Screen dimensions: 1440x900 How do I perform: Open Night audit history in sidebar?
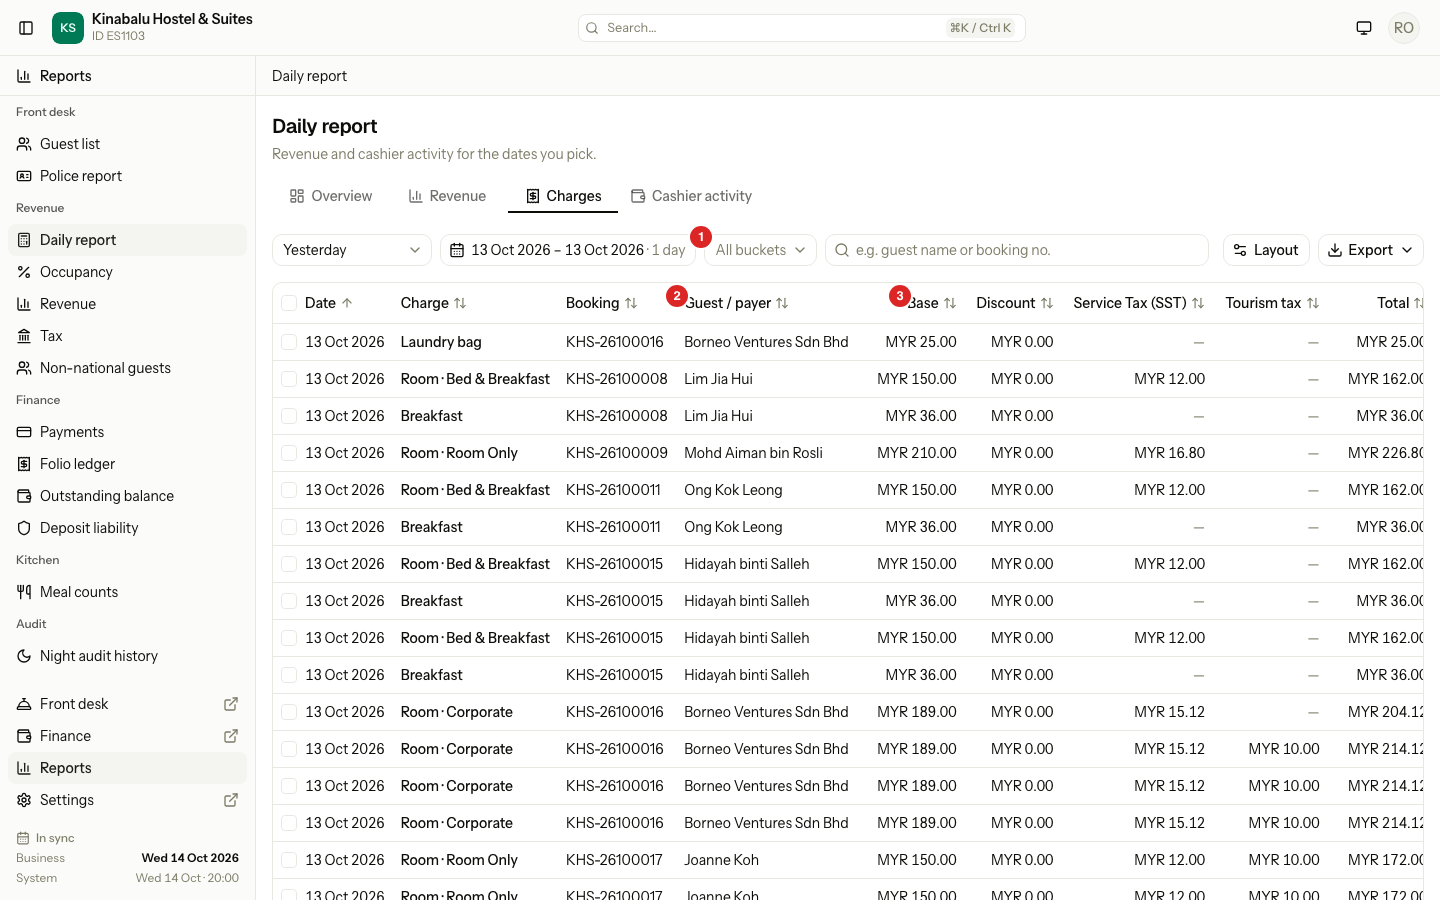tap(128, 656)
